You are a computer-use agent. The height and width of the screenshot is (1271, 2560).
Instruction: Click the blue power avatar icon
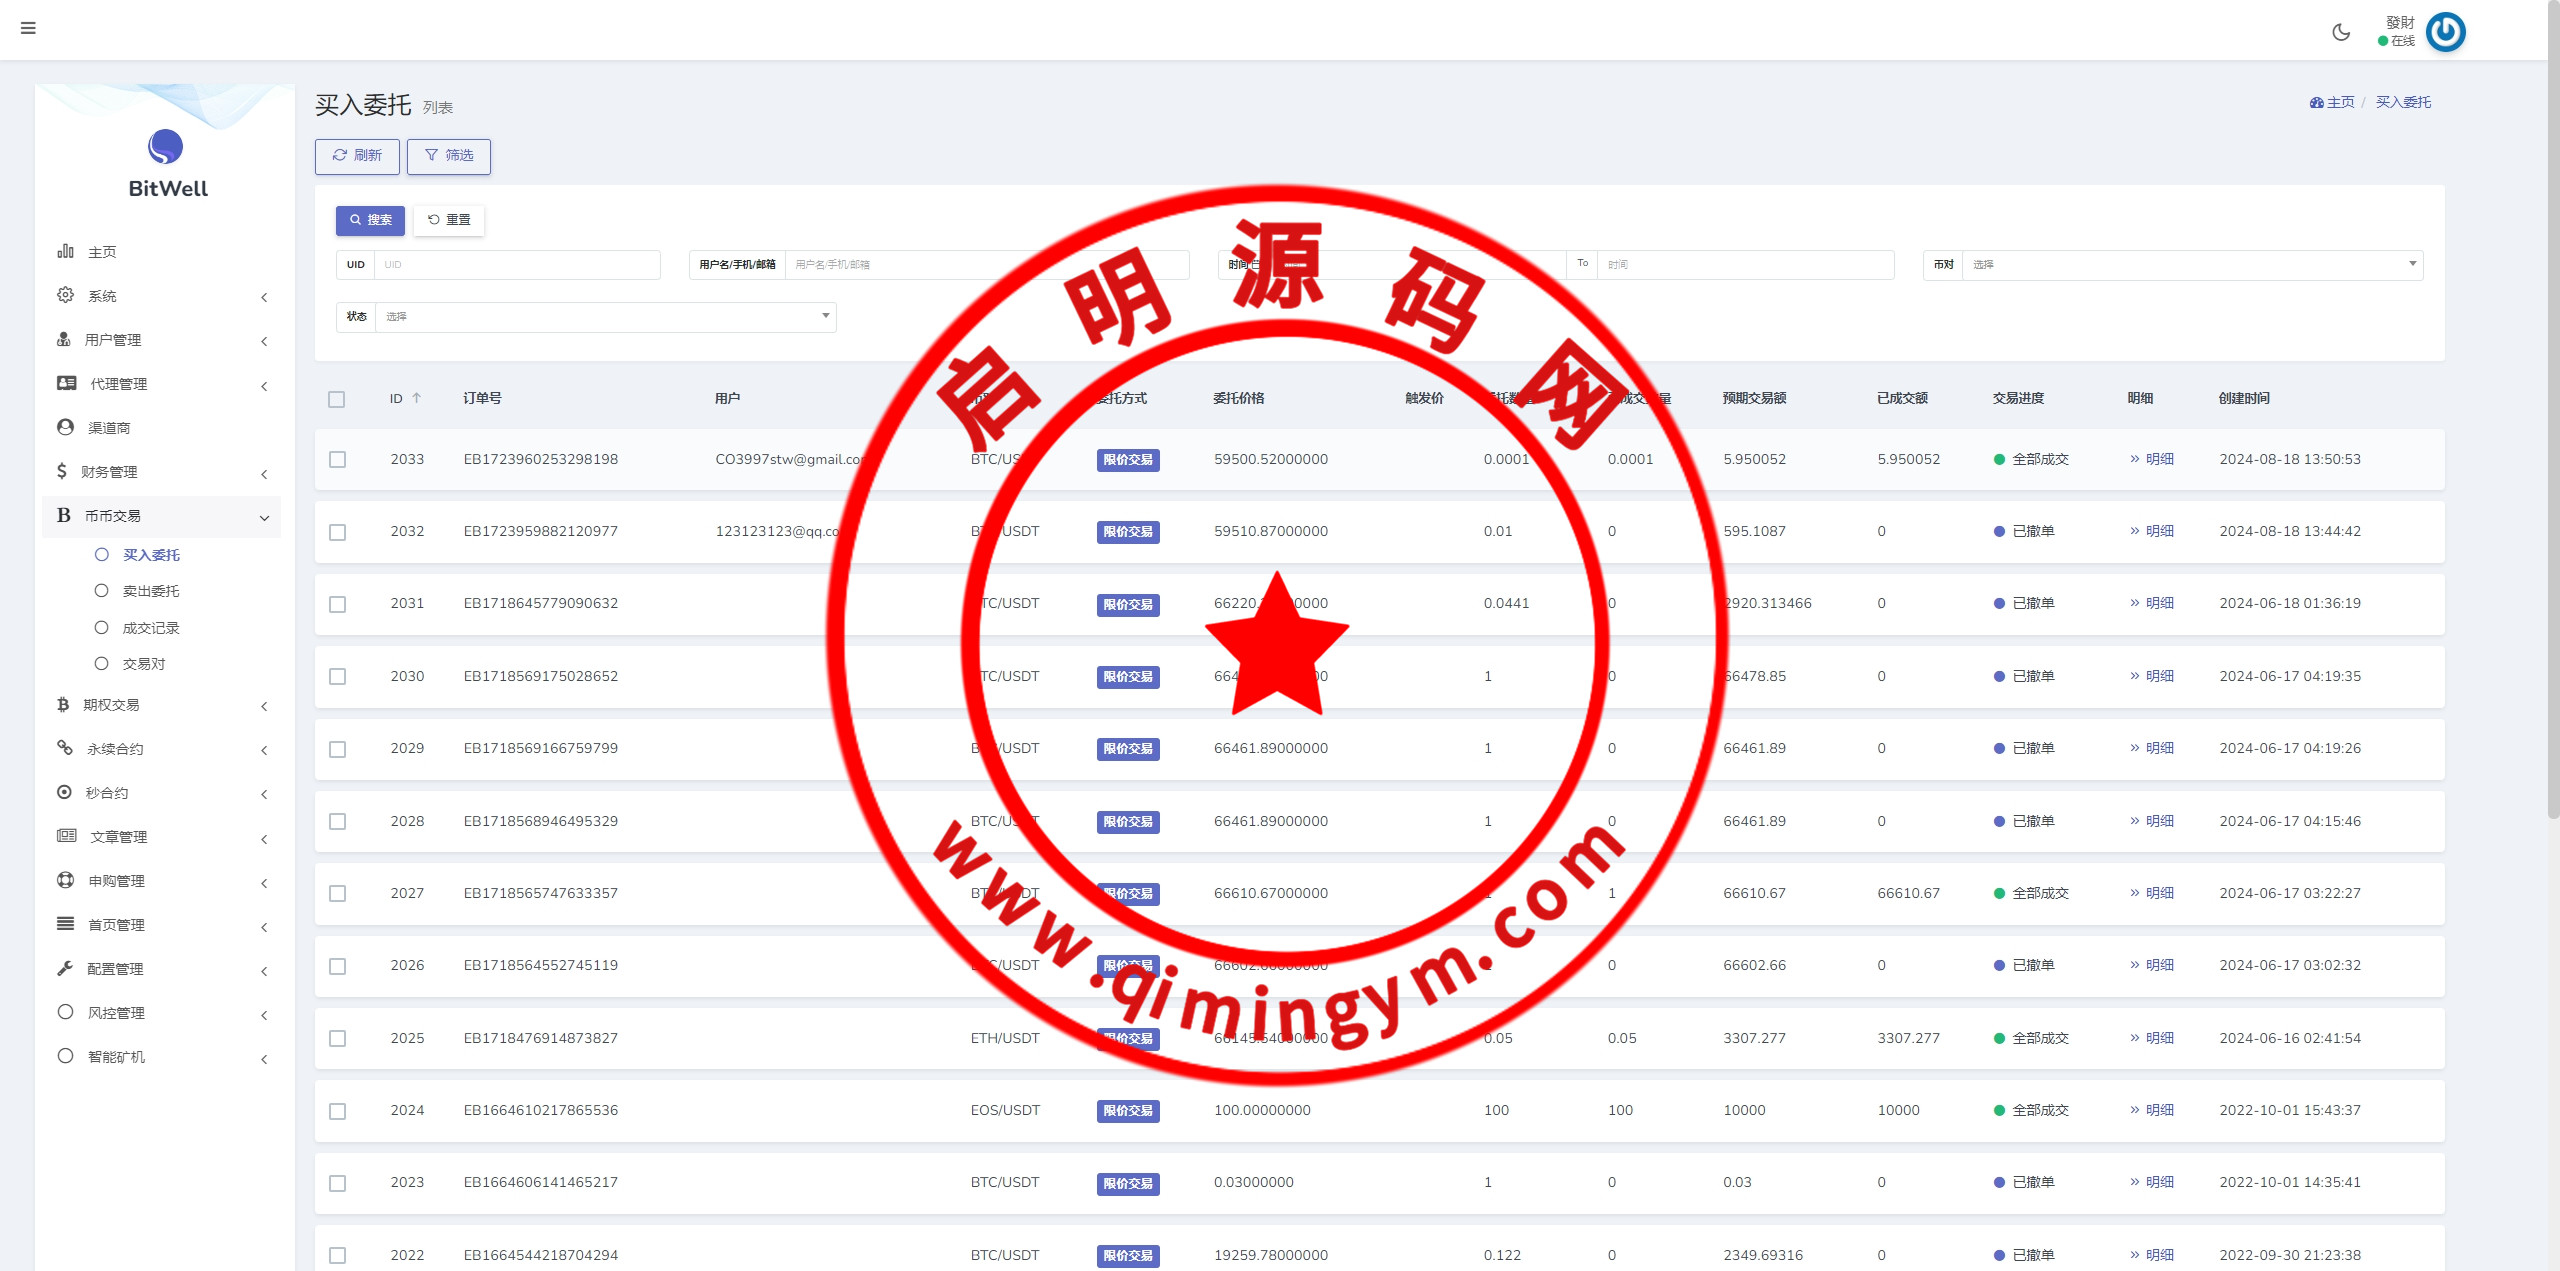click(x=2446, y=32)
